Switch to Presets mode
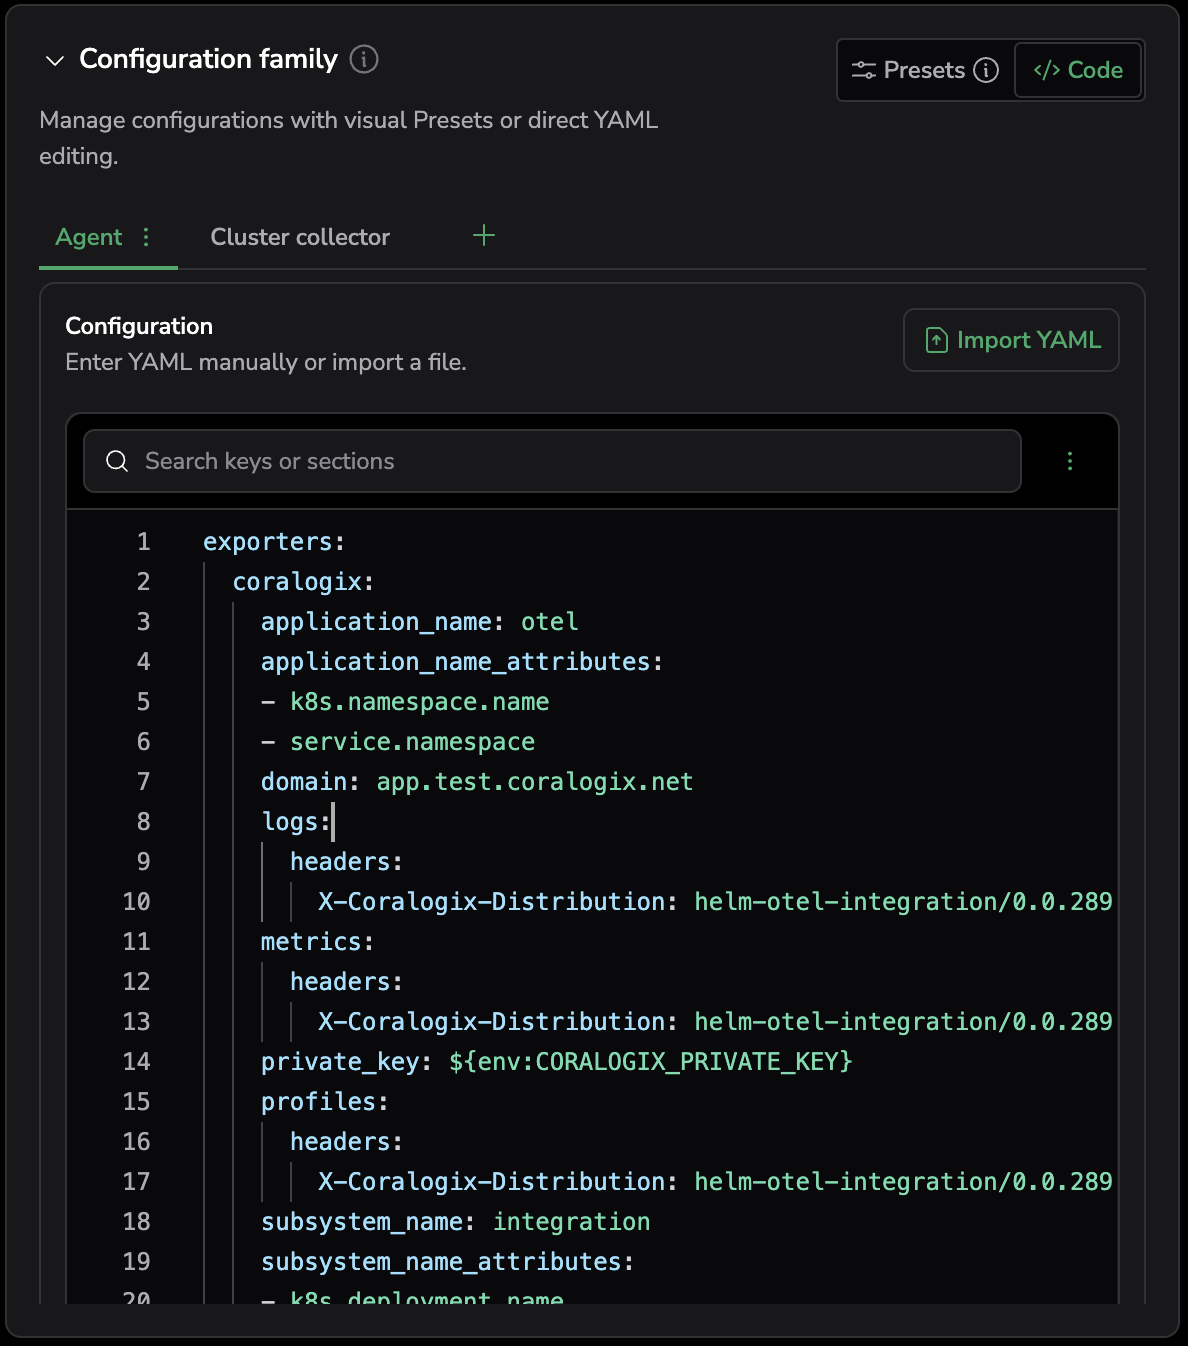The height and width of the screenshot is (1346, 1188). click(x=908, y=70)
